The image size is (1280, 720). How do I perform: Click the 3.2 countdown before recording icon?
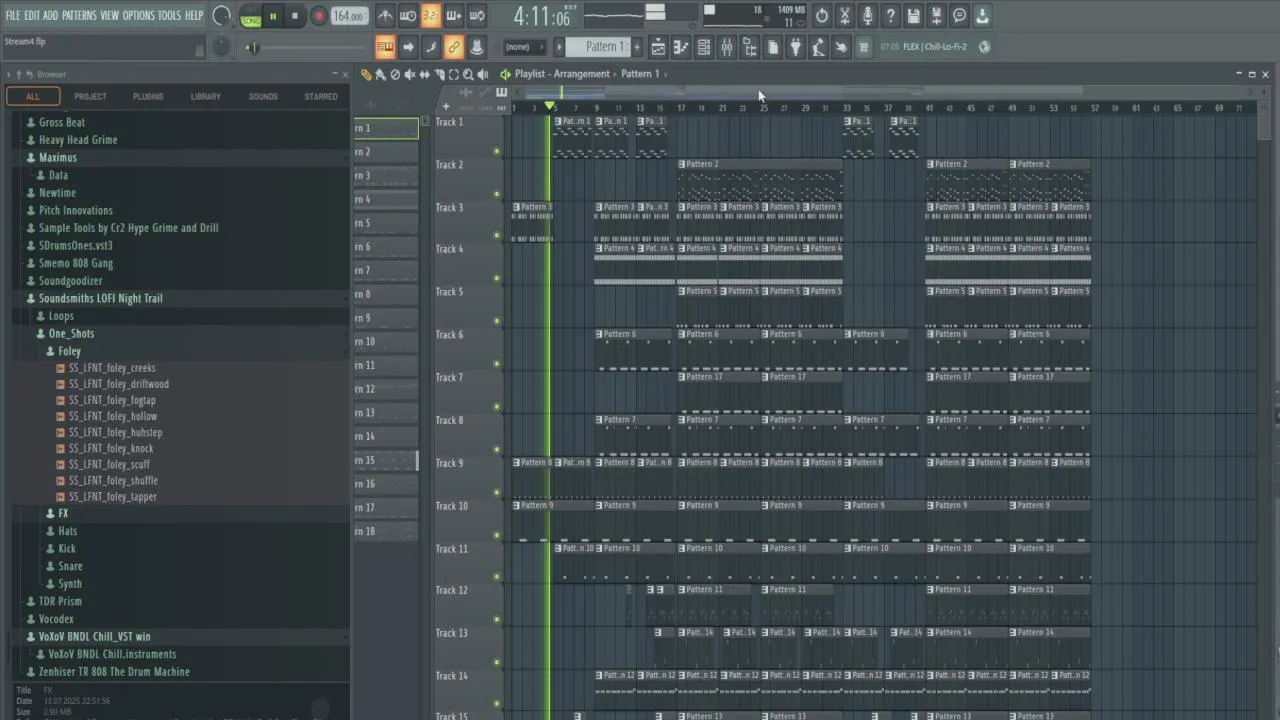click(x=431, y=15)
